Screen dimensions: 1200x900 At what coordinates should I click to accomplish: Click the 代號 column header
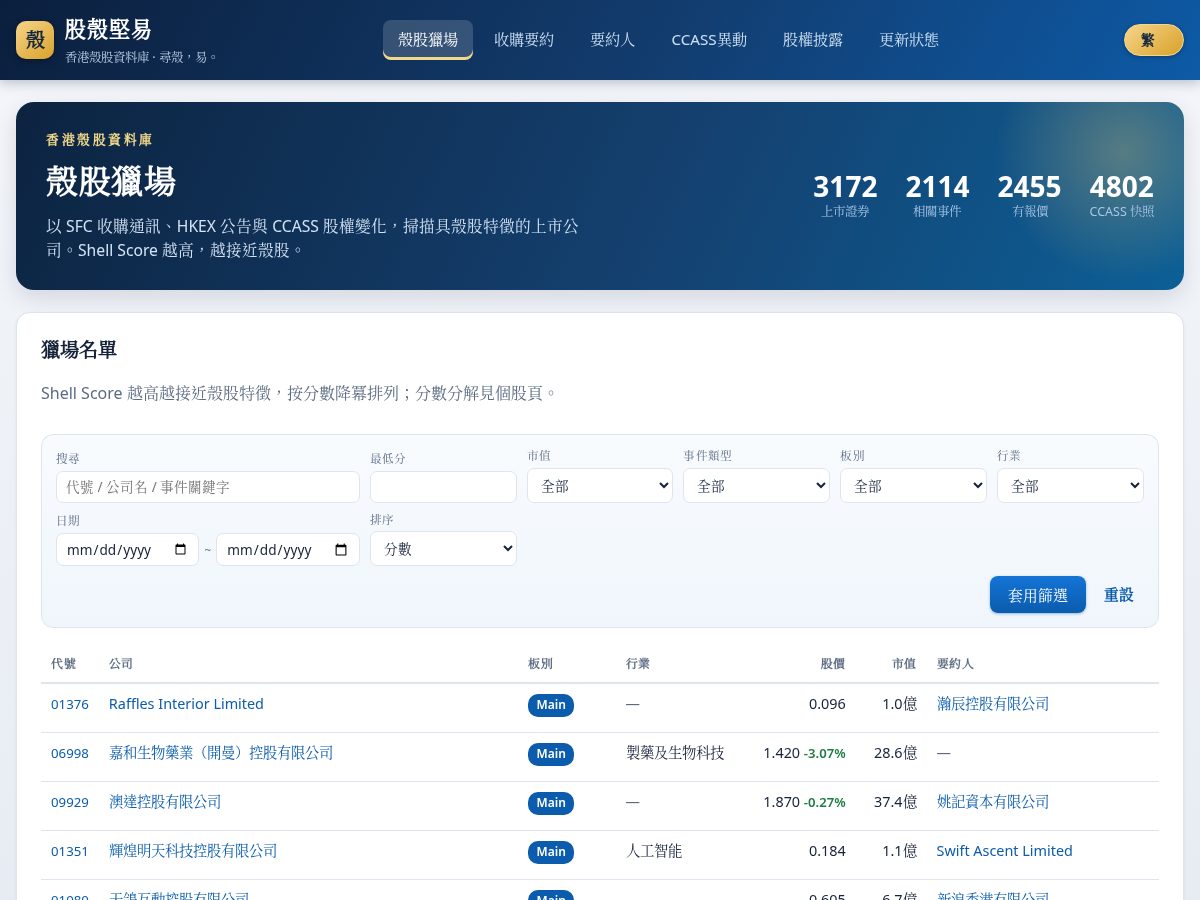63,664
